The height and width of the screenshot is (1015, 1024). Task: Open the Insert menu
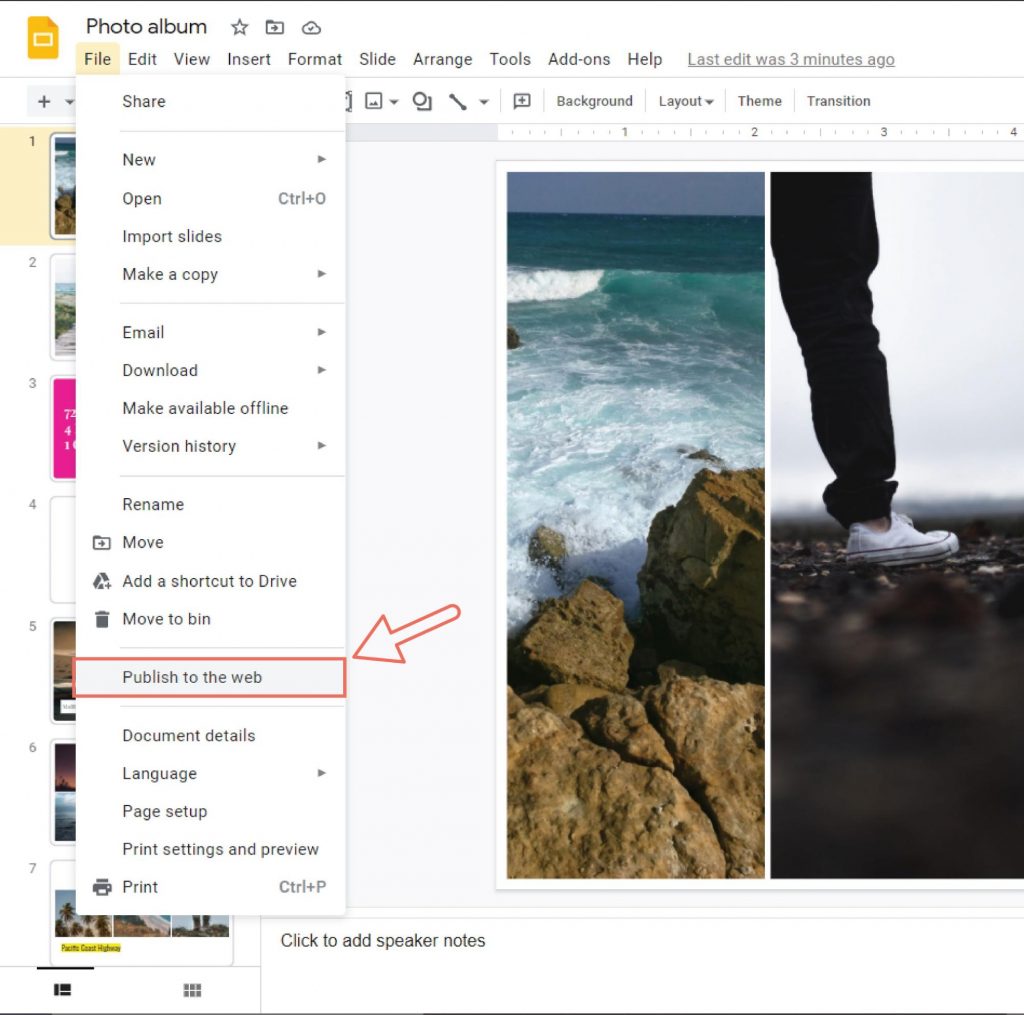(249, 59)
